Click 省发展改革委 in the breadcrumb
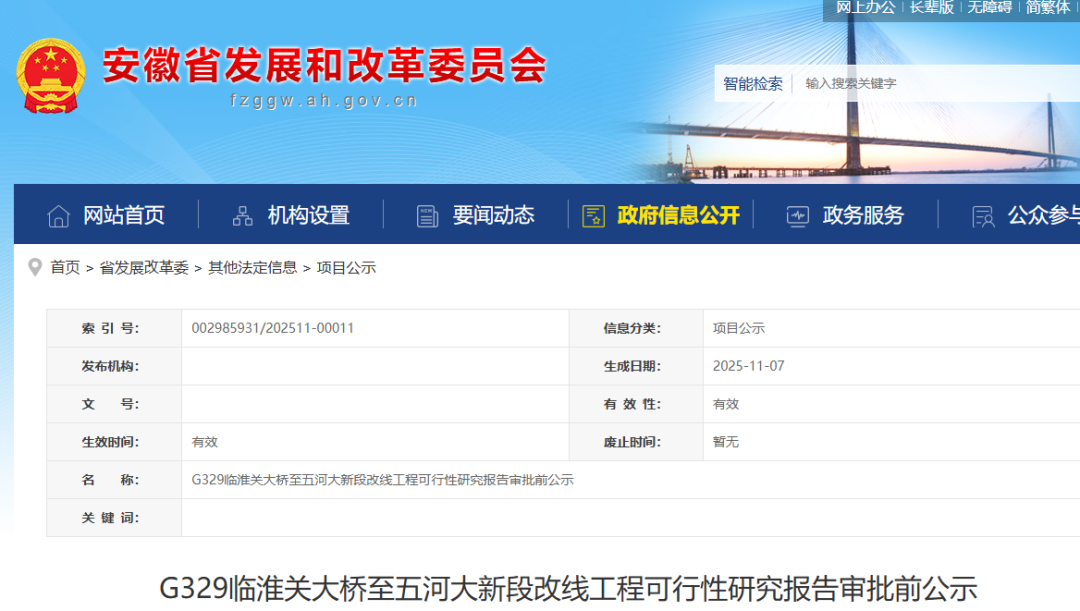The image size is (1080, 611). [x=144, y=268]
